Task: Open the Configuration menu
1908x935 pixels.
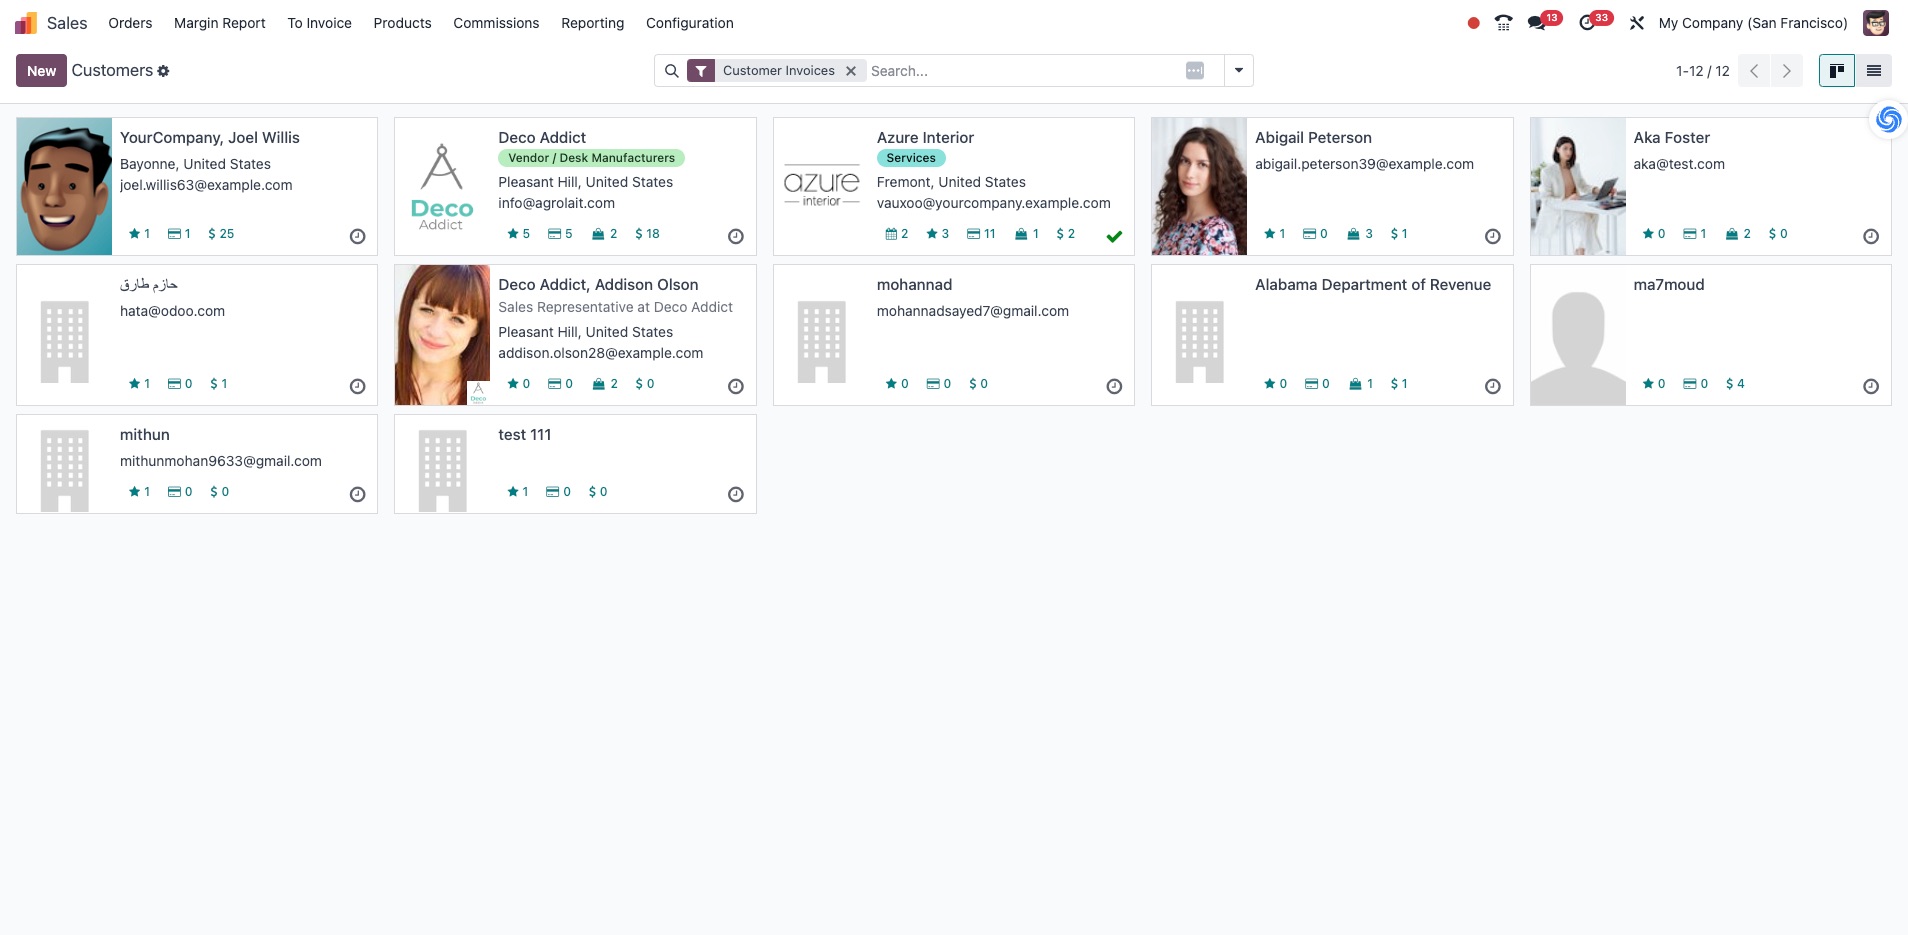Action: [690, 23]
